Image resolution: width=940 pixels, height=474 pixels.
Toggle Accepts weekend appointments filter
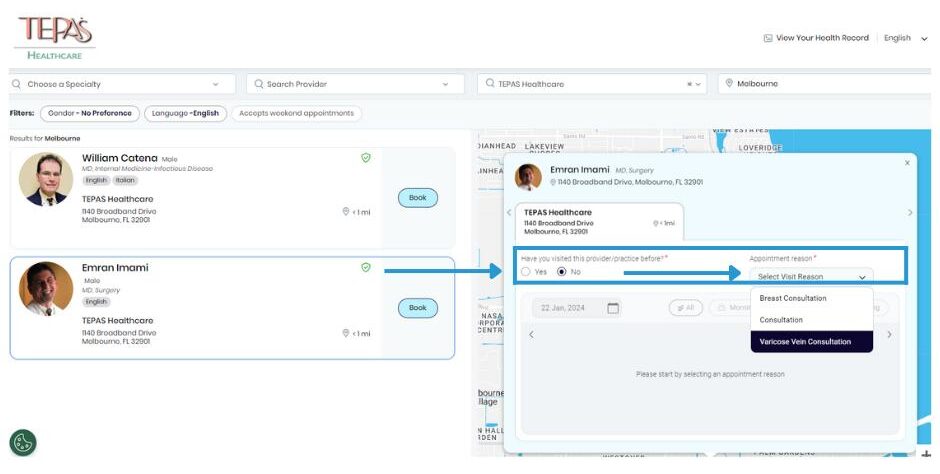coord(296,113)
